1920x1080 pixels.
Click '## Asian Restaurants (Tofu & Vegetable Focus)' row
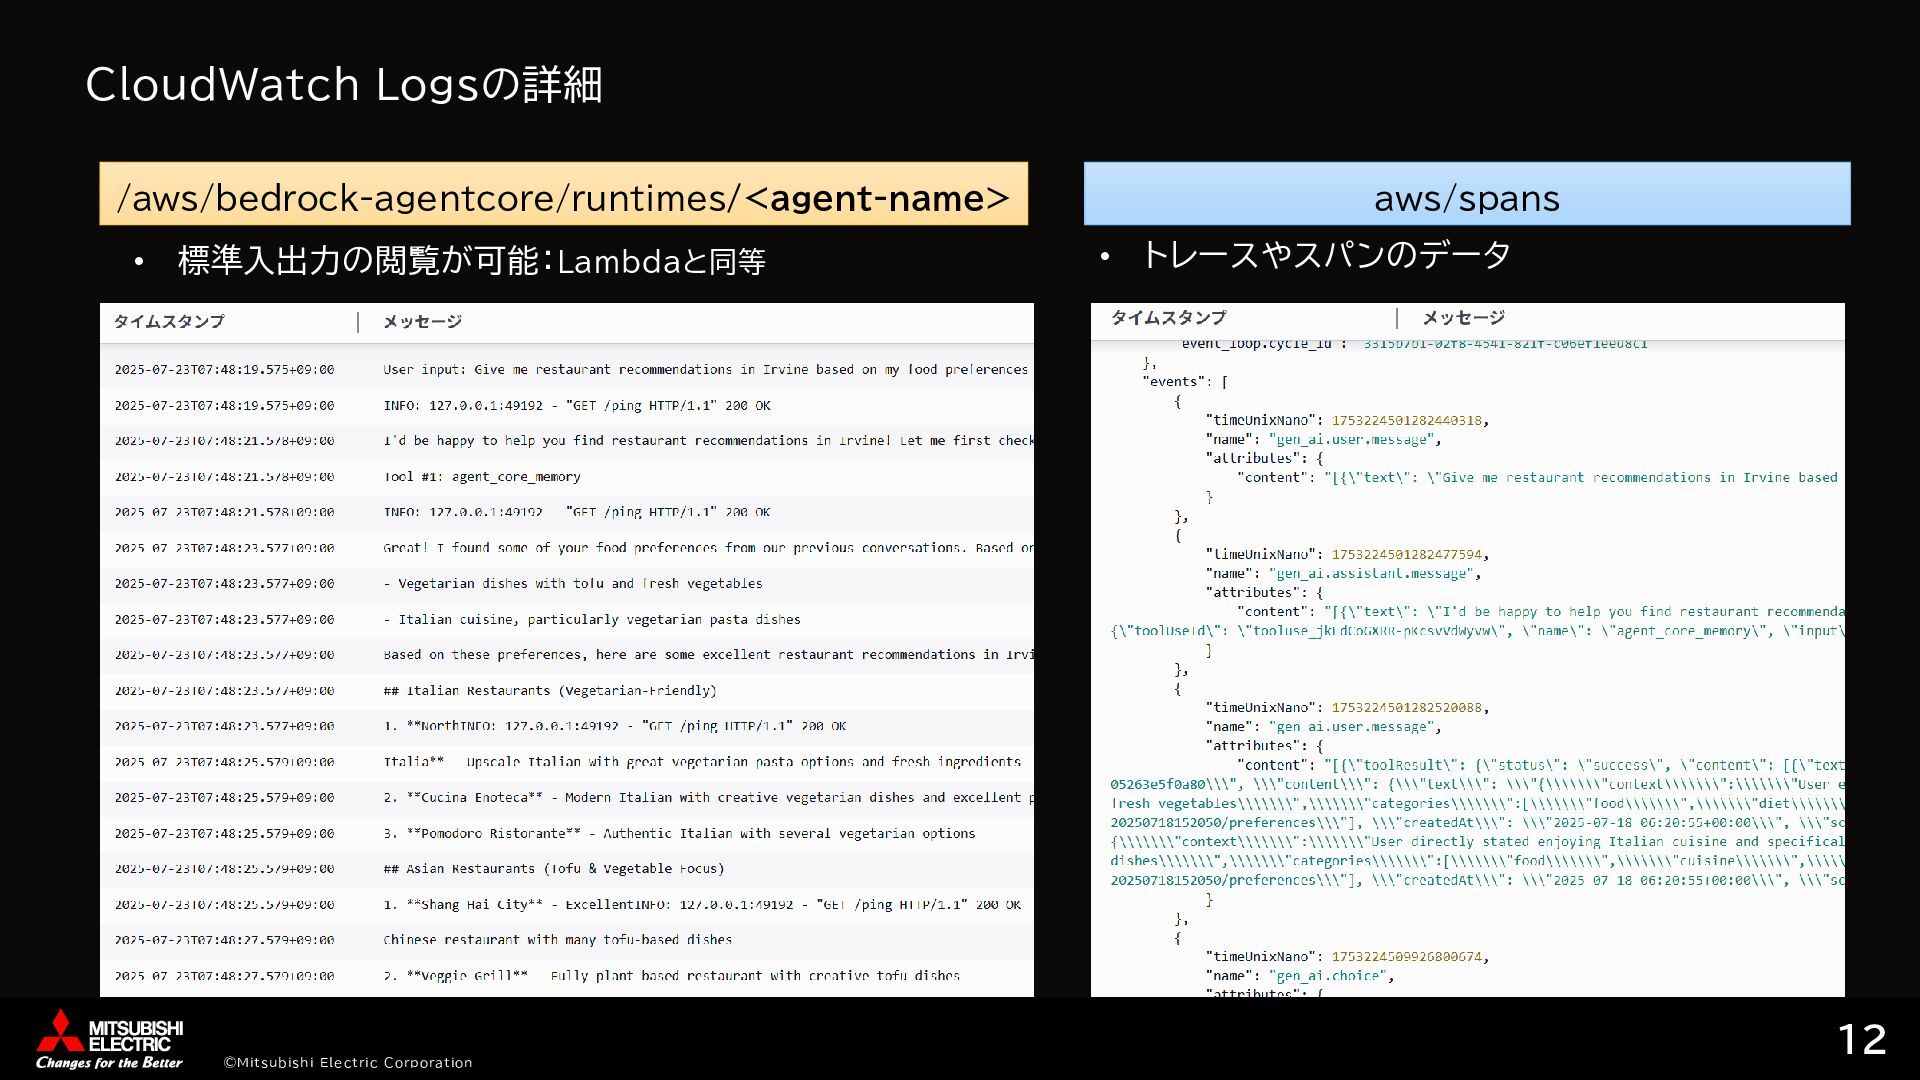click(567, 868)
